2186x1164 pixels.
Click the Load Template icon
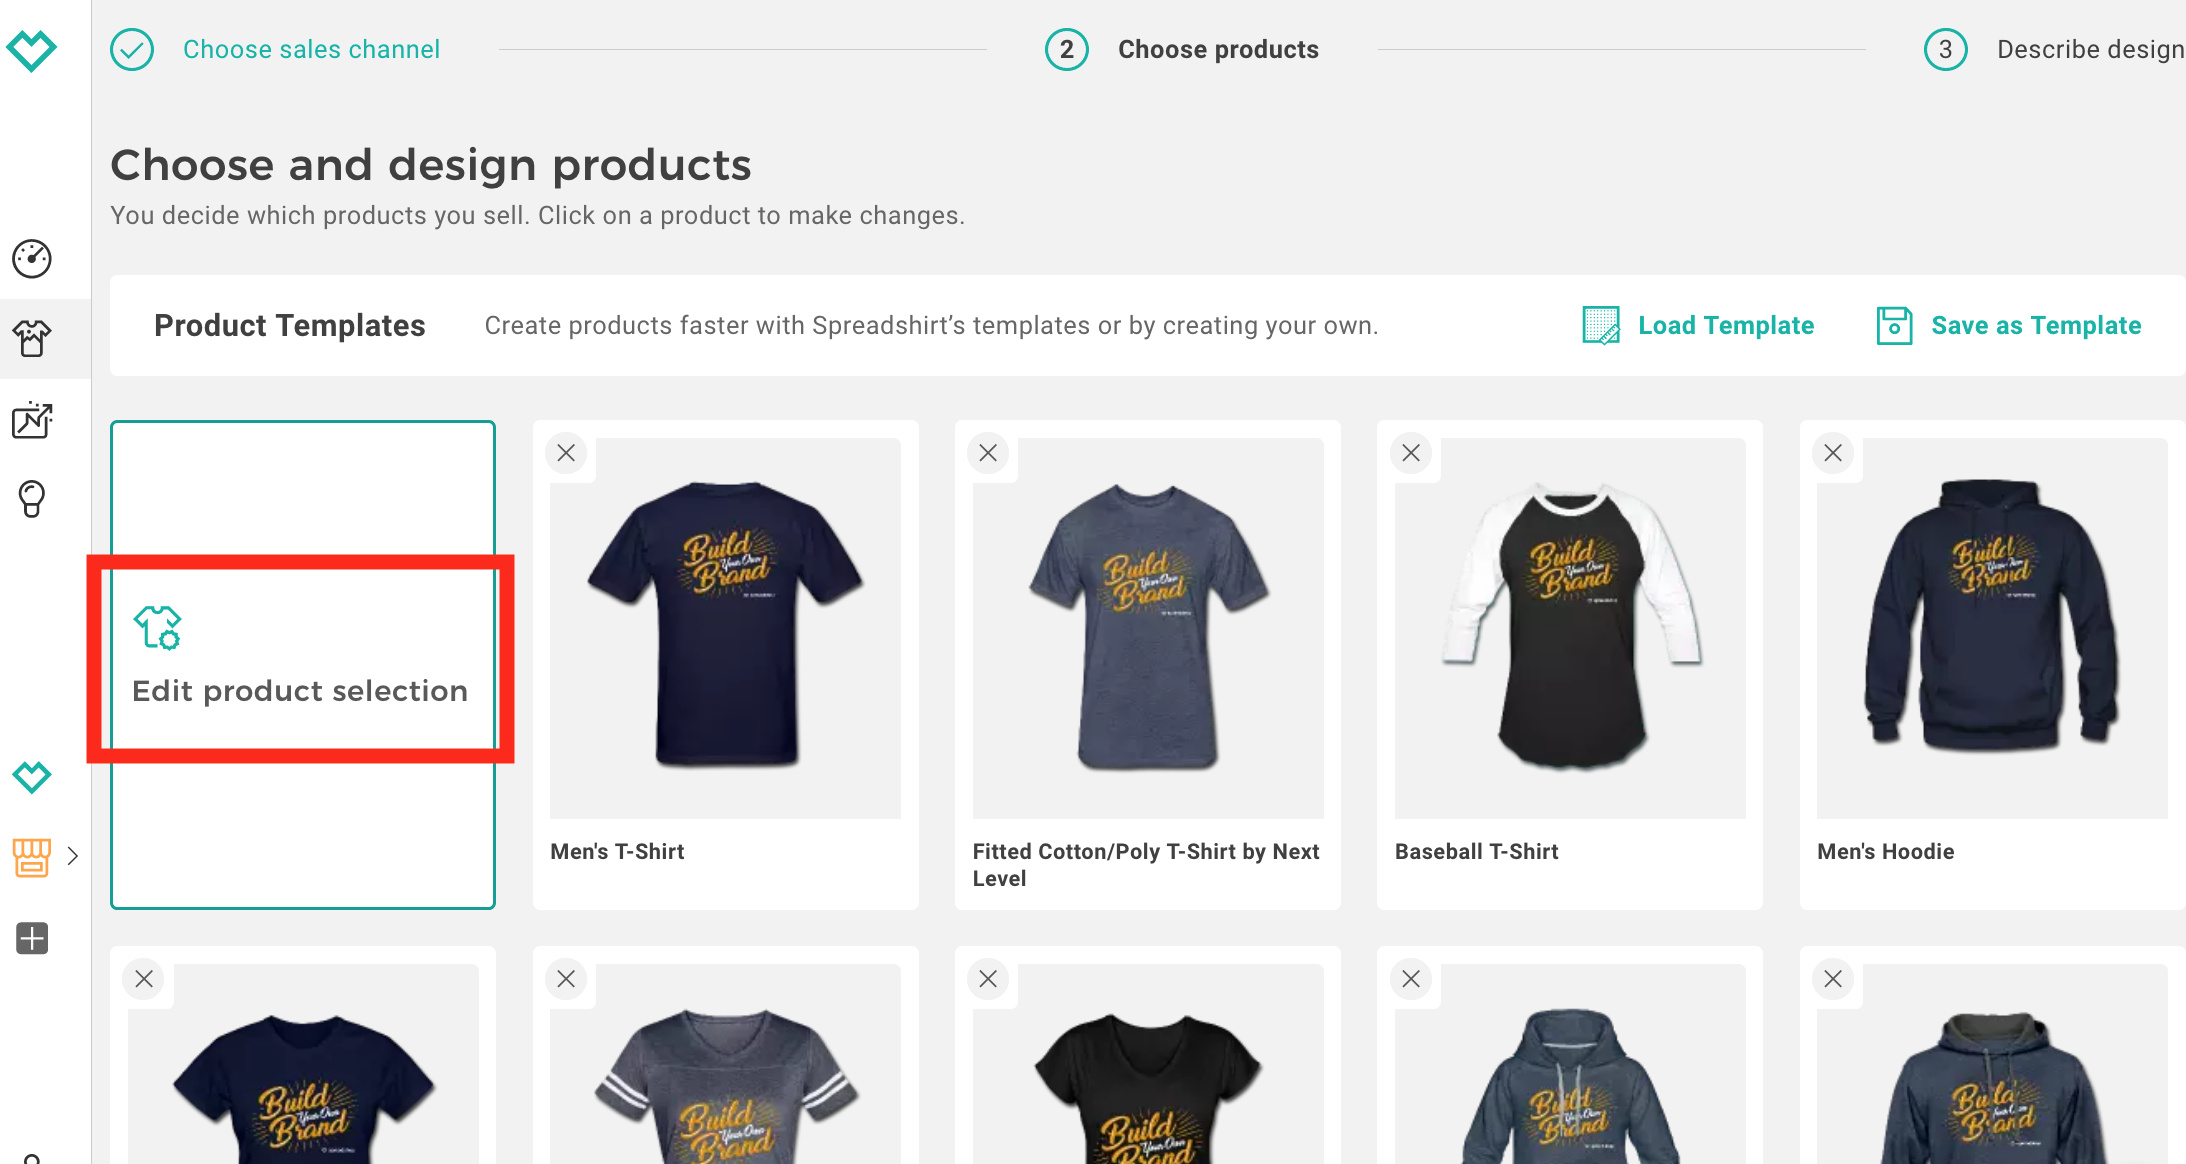click(1601, 326)
